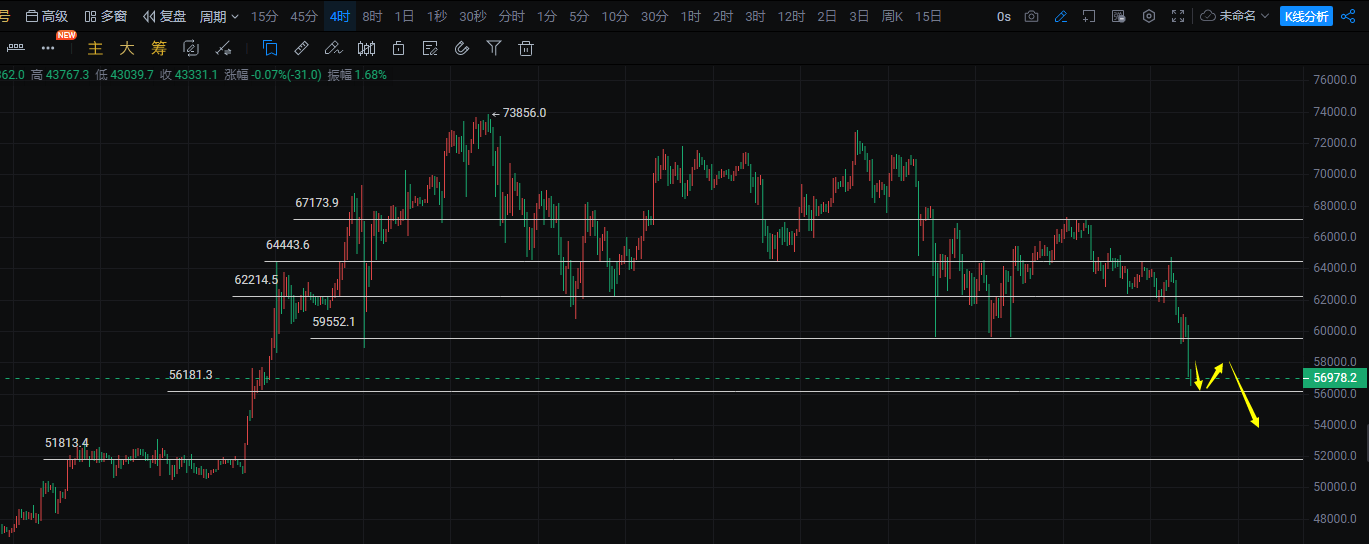
Task: Switch to the 1日 timeframe
Action: tap(404, 16)
